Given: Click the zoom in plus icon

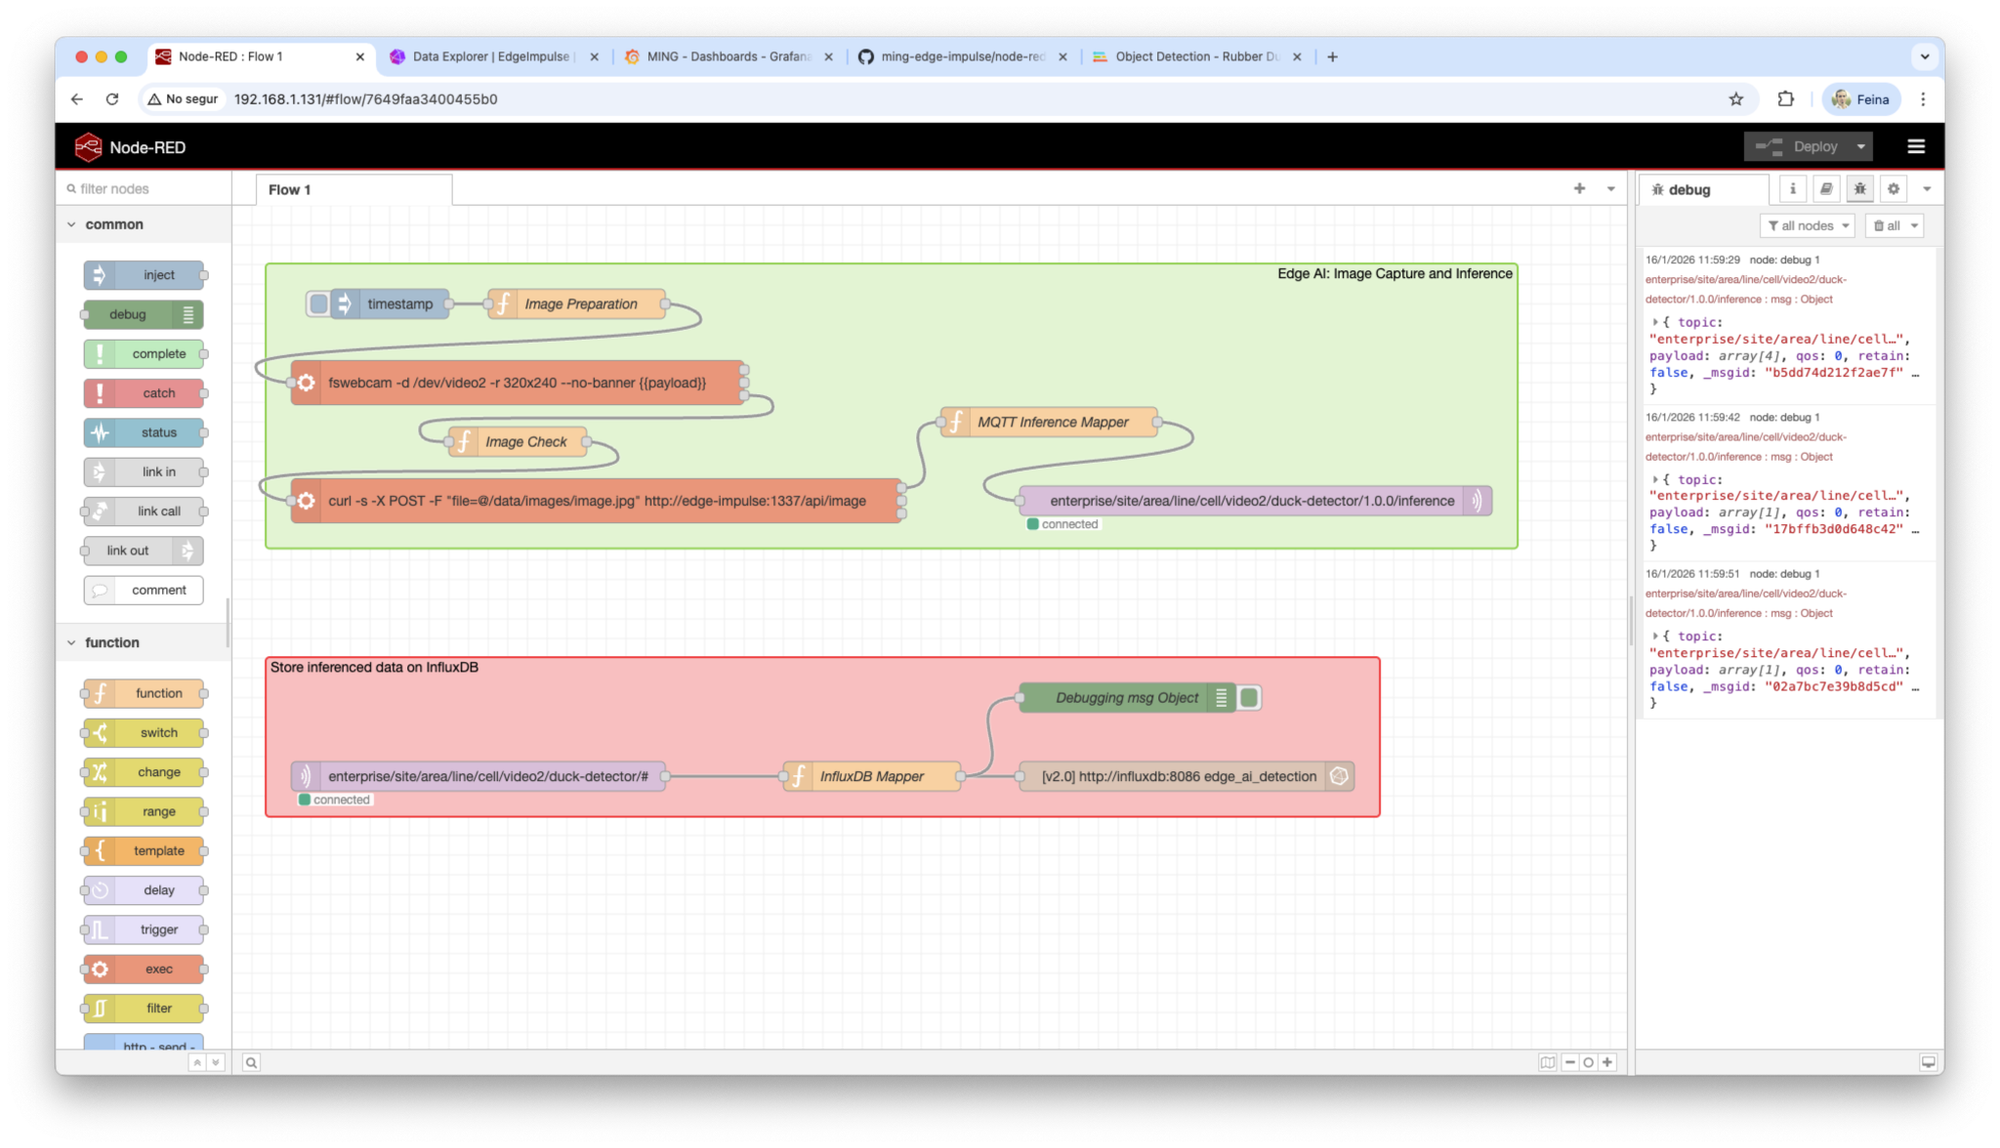Looking at the screenshot, I should tap(1607, 1063).
